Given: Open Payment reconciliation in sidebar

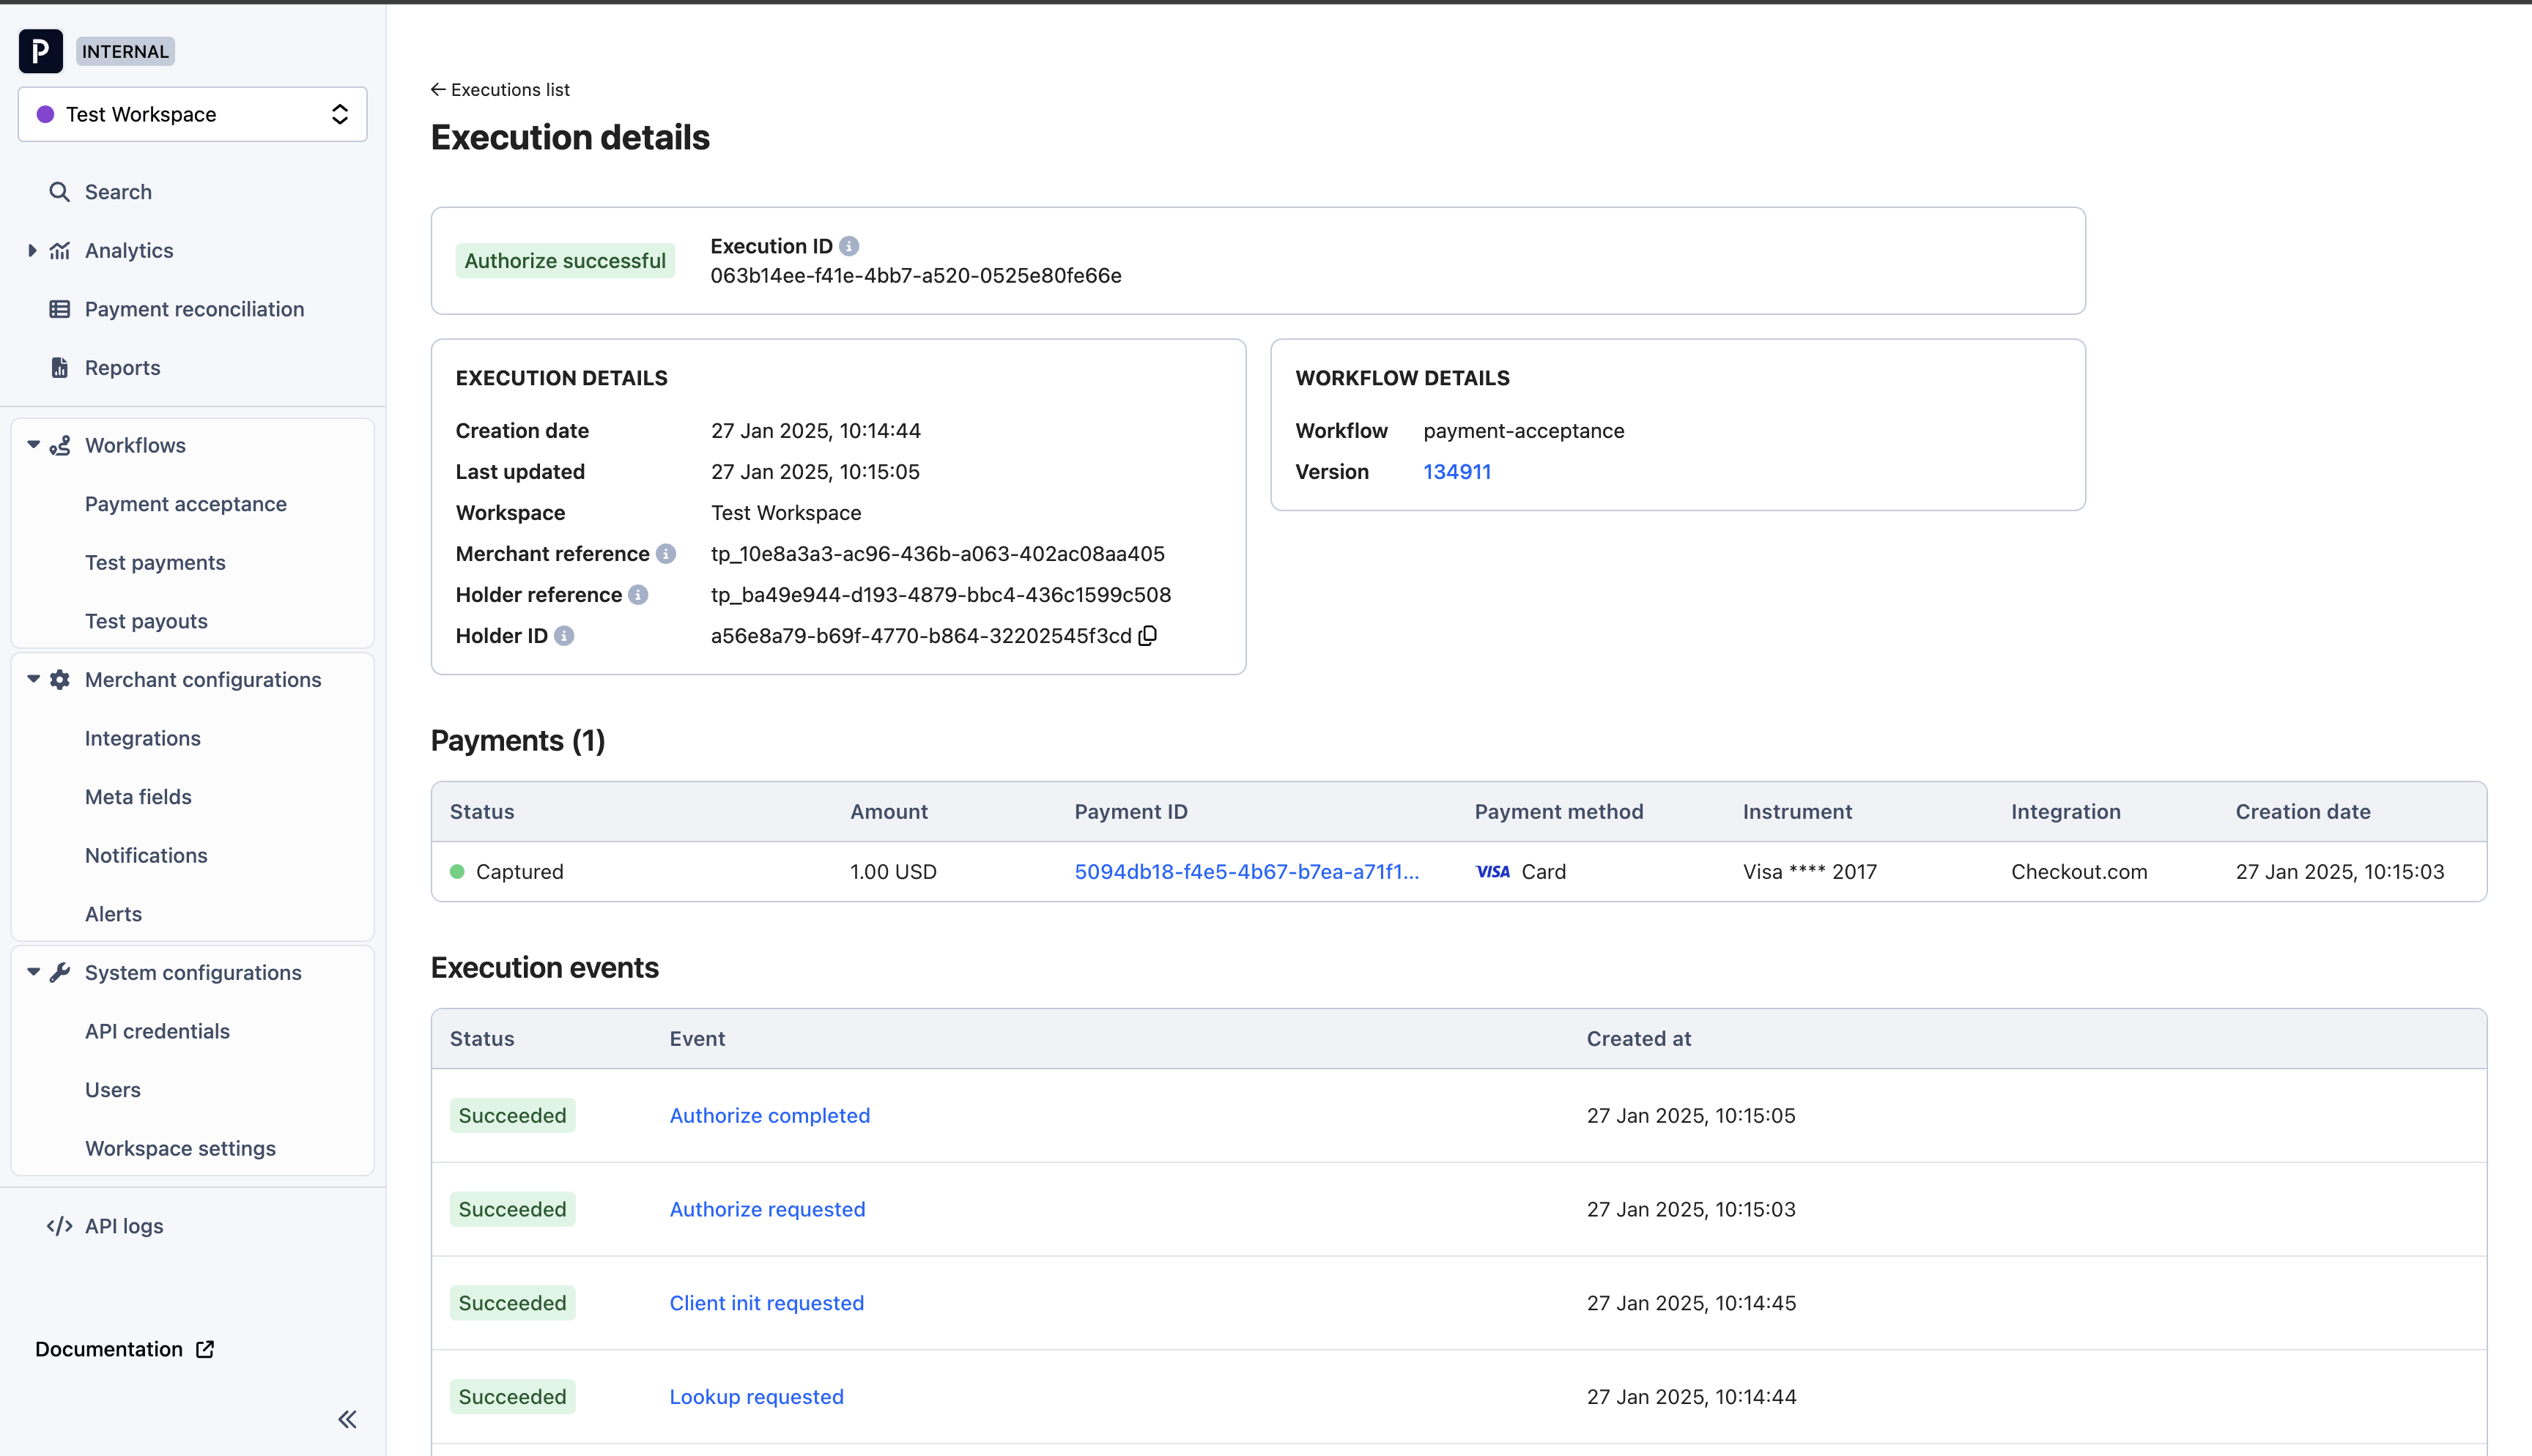Looking at the screenshot, I should (194, 309).
